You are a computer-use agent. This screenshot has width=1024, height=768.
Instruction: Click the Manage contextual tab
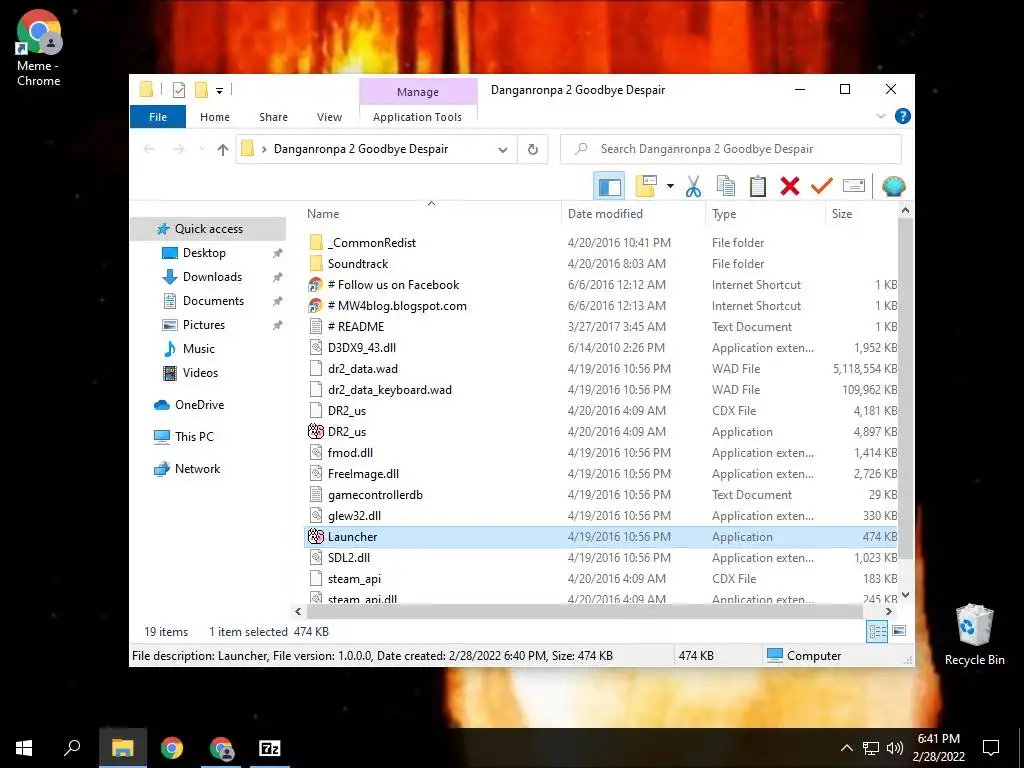coord(418,92)
